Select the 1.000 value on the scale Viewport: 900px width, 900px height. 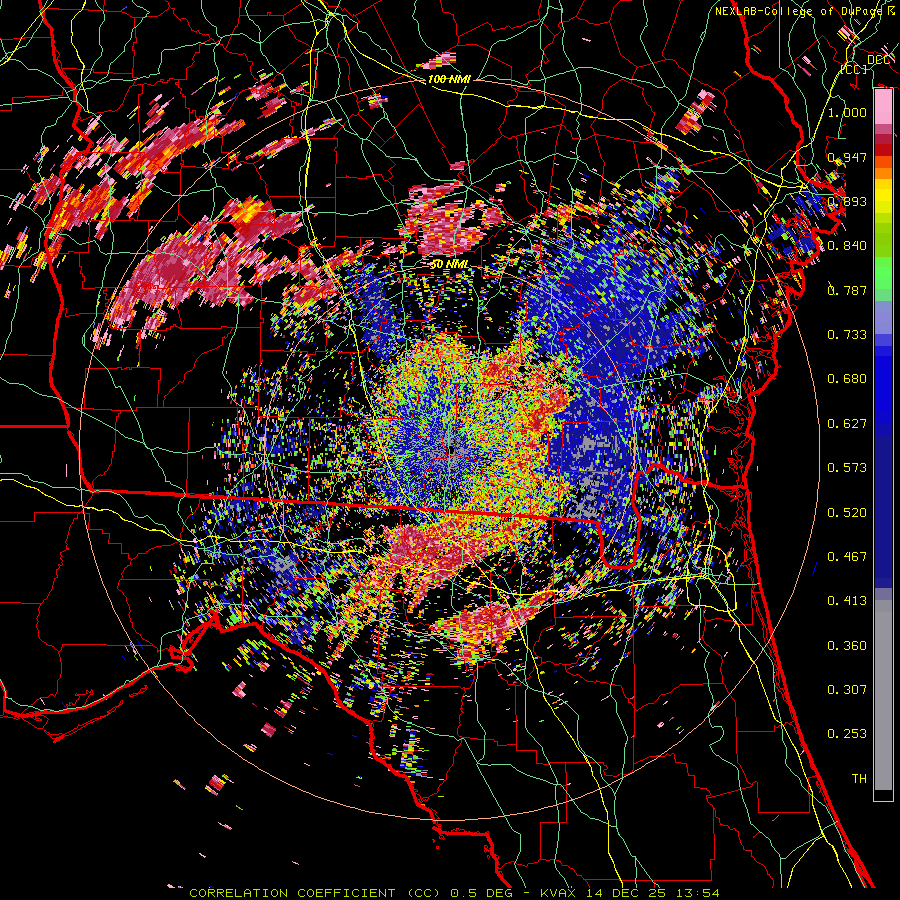[847, 112]
